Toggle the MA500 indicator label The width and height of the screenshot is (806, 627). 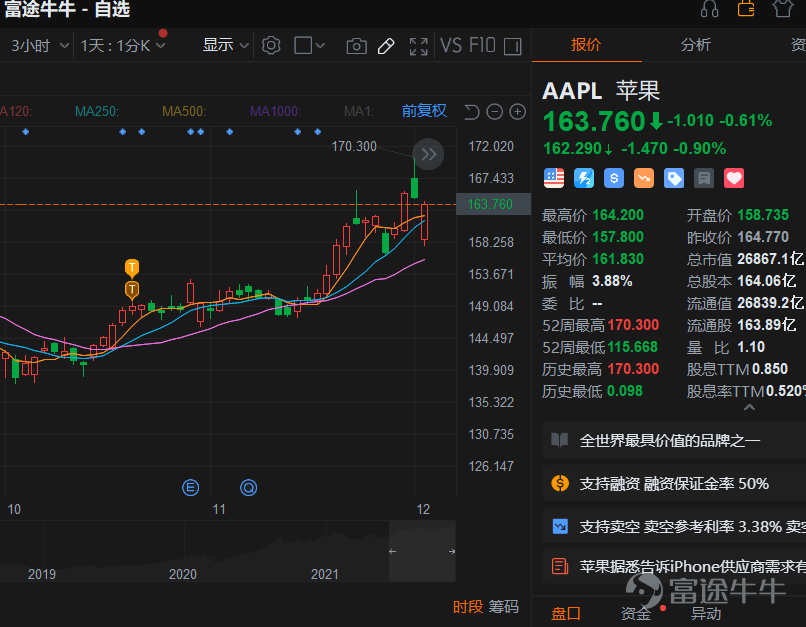184,111
